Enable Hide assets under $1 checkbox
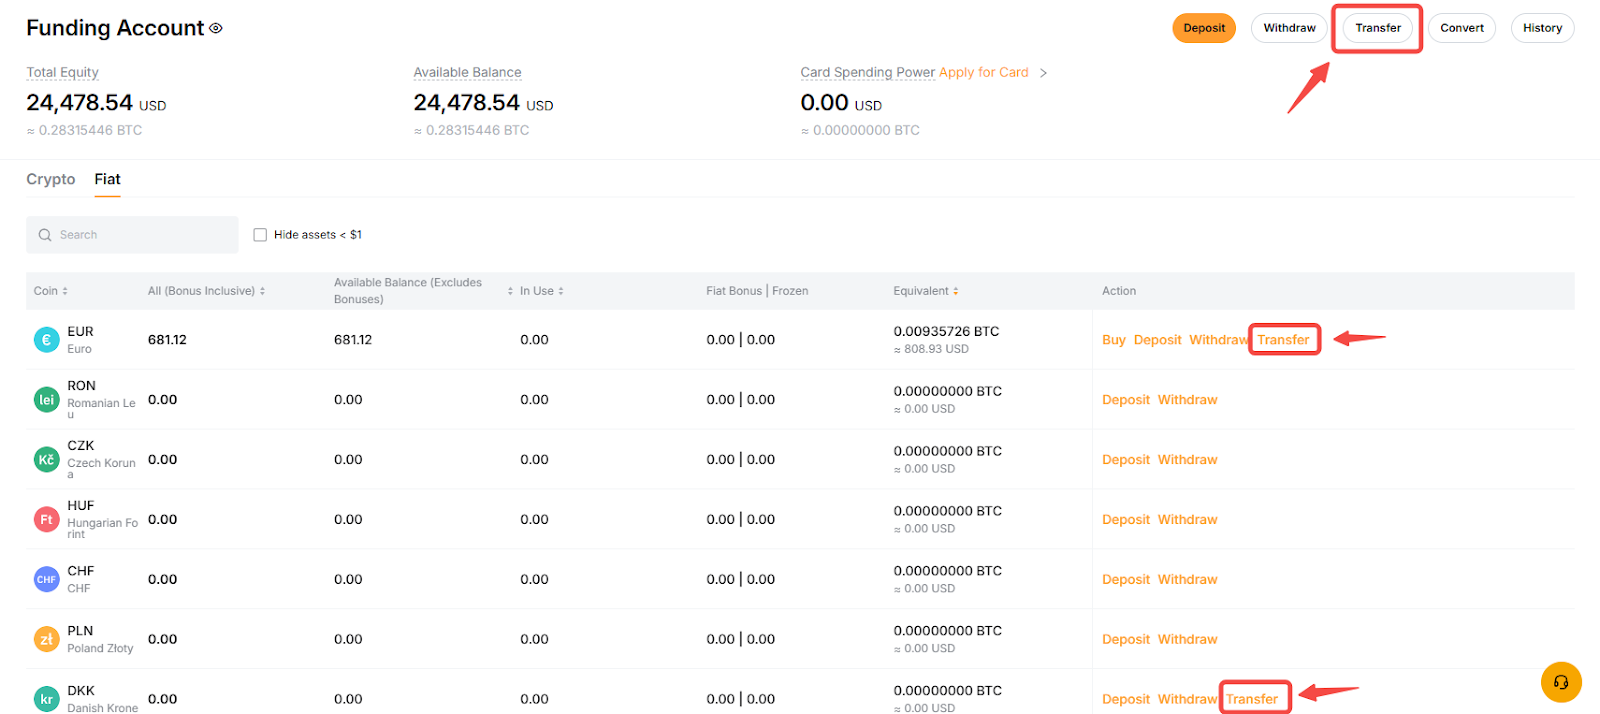 [x=260, y=235]
